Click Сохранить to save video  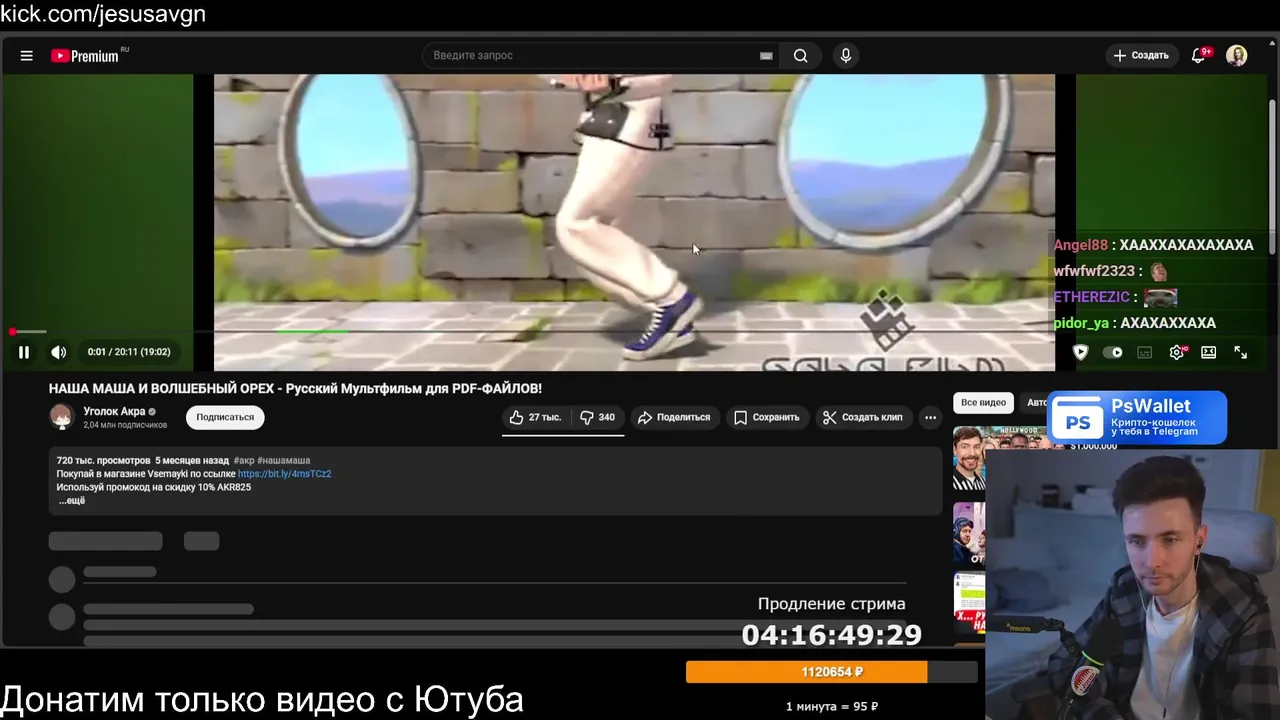click(x=767, y=417)
